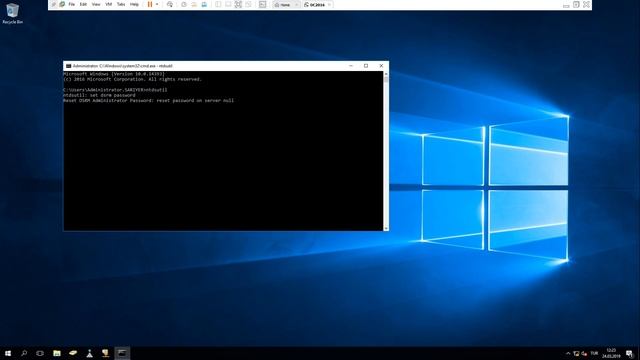The width and height of the screenshot is (640, 360).
Task: Click the cmd window scrollbar up arrow
Action: 386,74
